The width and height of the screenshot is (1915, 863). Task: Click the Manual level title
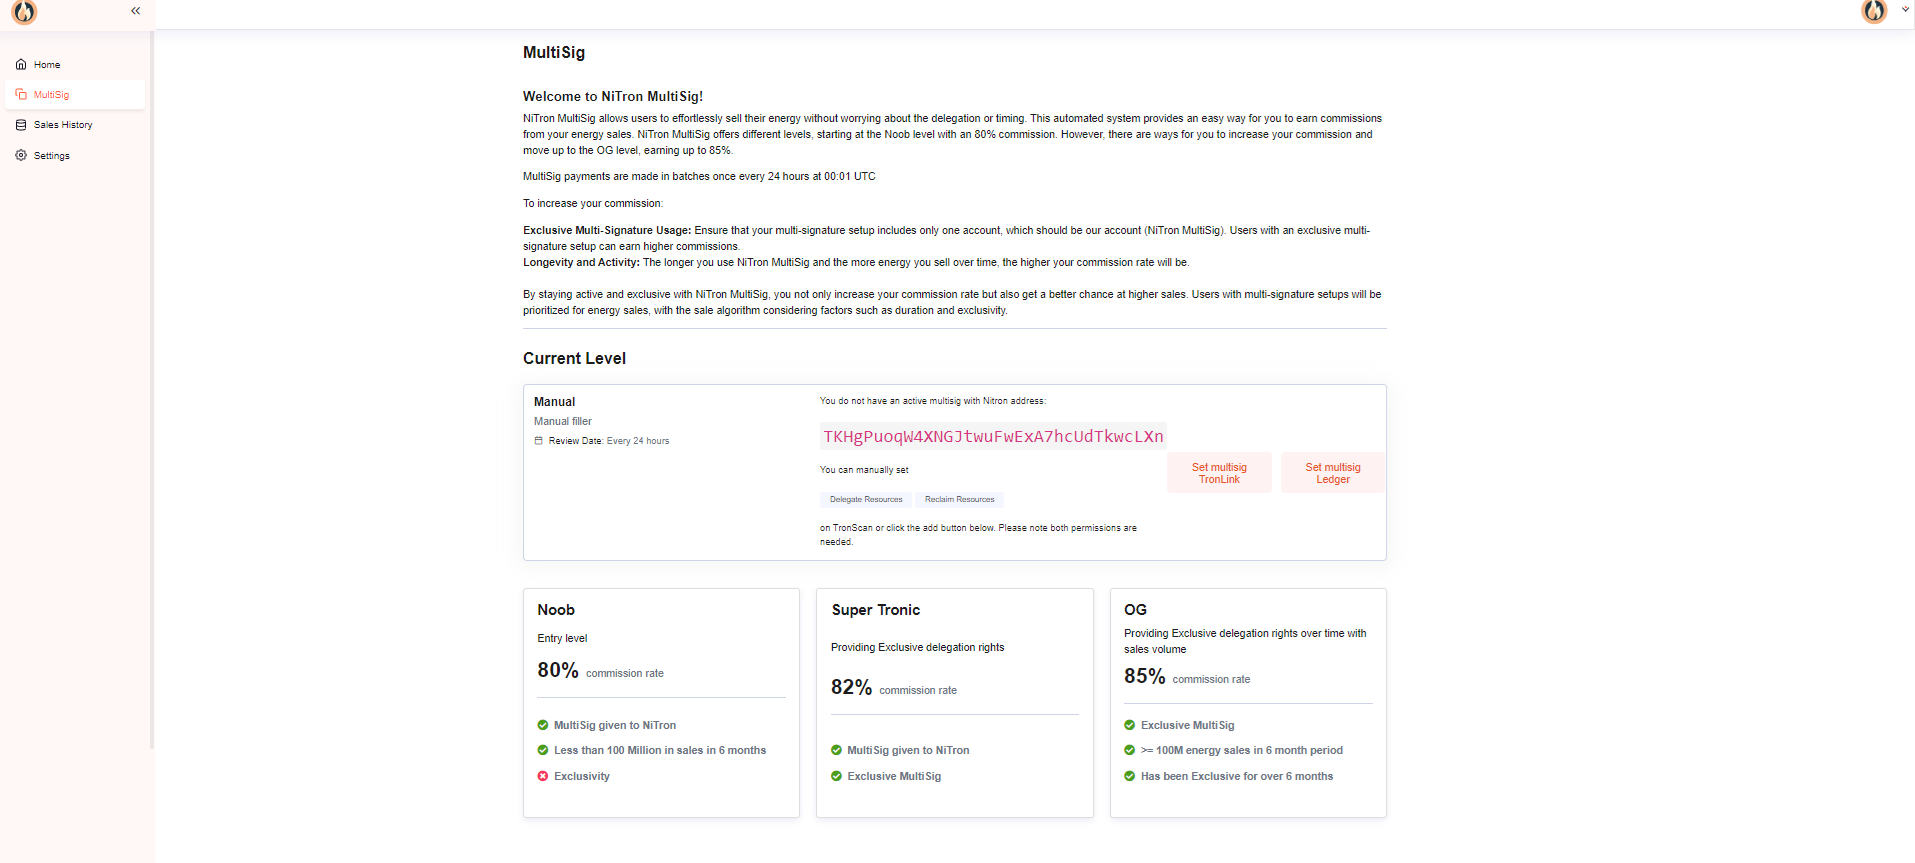tap(555, 402)
